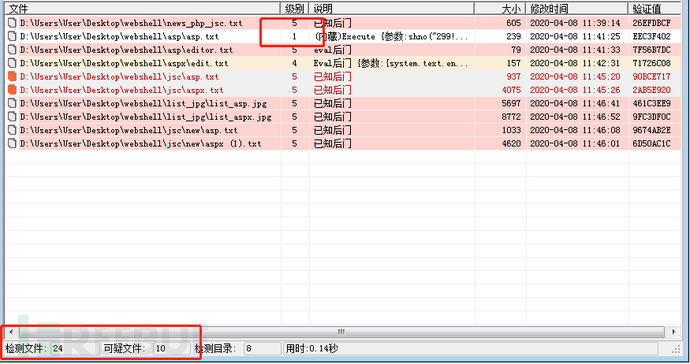Click the file icon beside list_aspx.jpg
The height and width of the screenshot is (364, 690).
click(12, 117)
